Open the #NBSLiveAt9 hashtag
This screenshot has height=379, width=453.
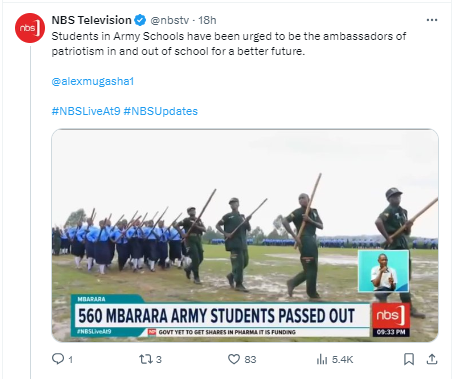[x=86, y=111]
